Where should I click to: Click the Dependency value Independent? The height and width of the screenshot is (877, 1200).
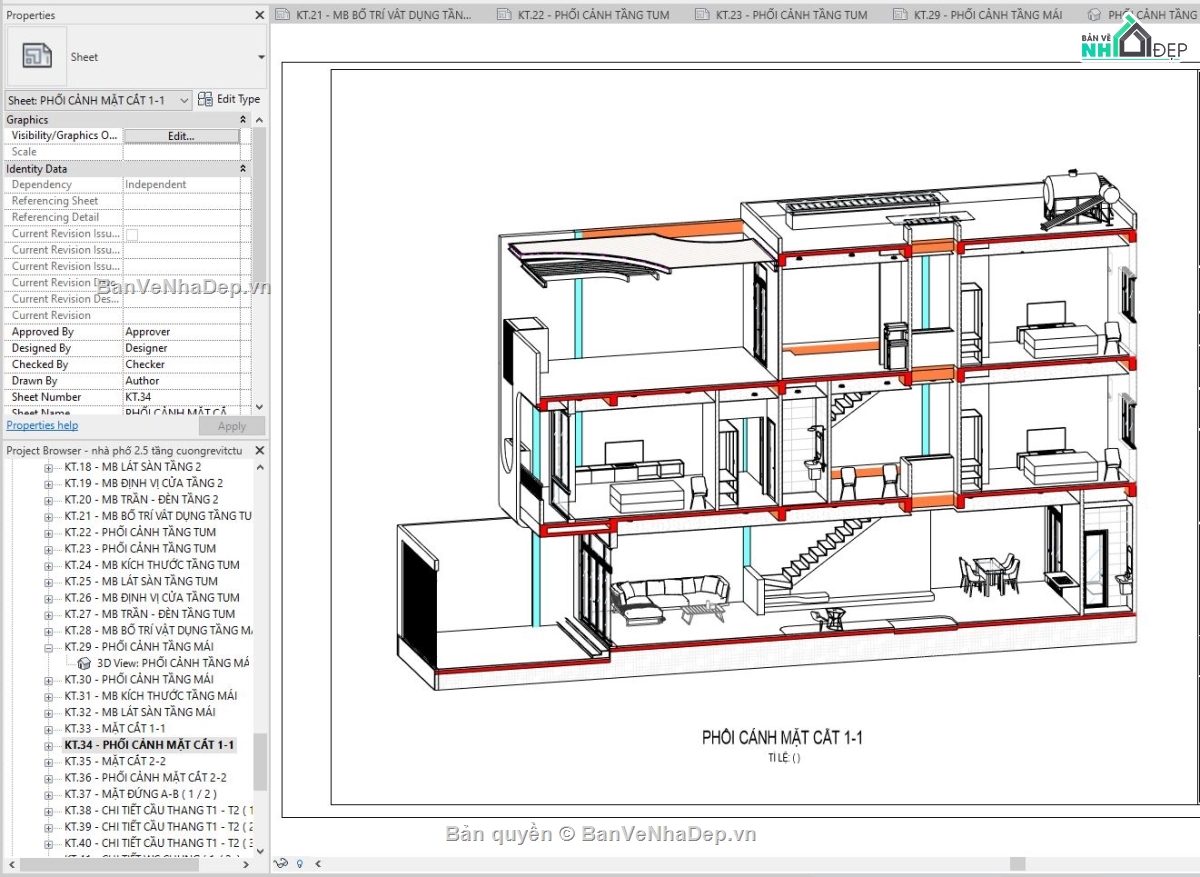(155, 184)
